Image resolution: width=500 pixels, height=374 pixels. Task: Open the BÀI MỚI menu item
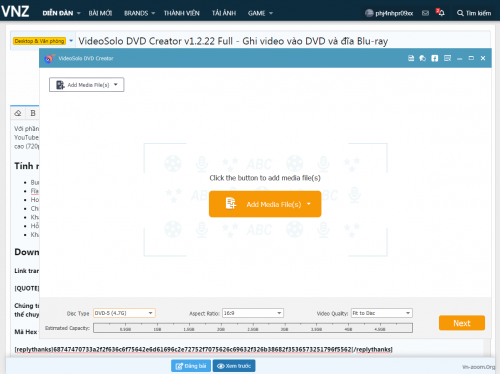(100, 13)
